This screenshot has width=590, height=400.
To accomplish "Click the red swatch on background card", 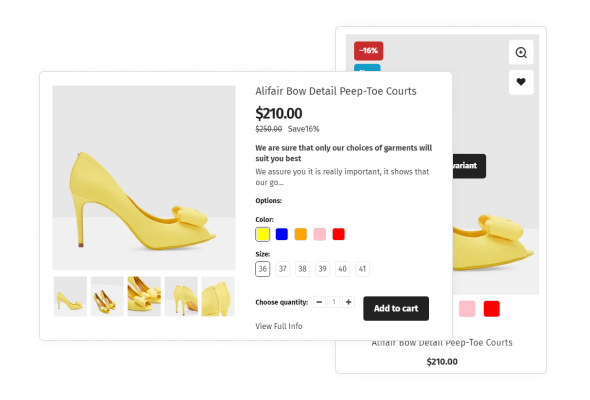I will [491, 309].
